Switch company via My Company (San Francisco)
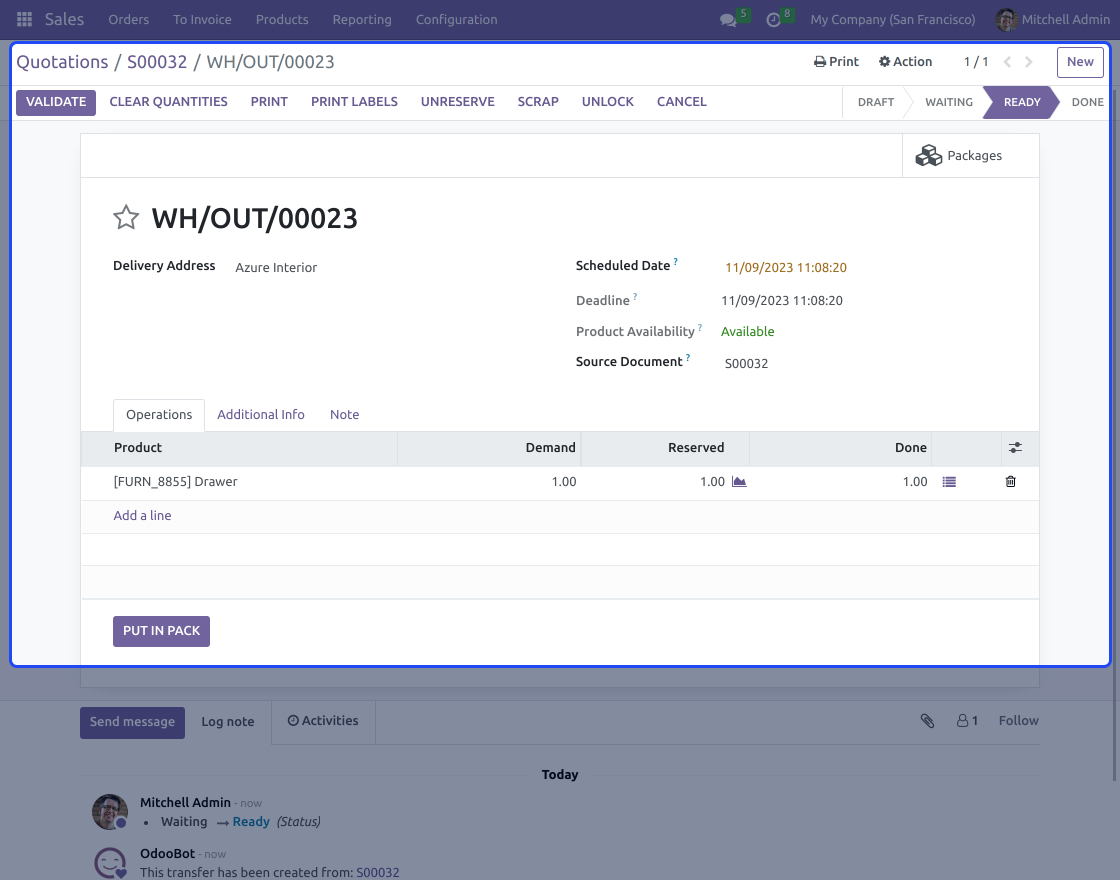The height and width of the screenshot is (880, 1120). pos(892,19)
